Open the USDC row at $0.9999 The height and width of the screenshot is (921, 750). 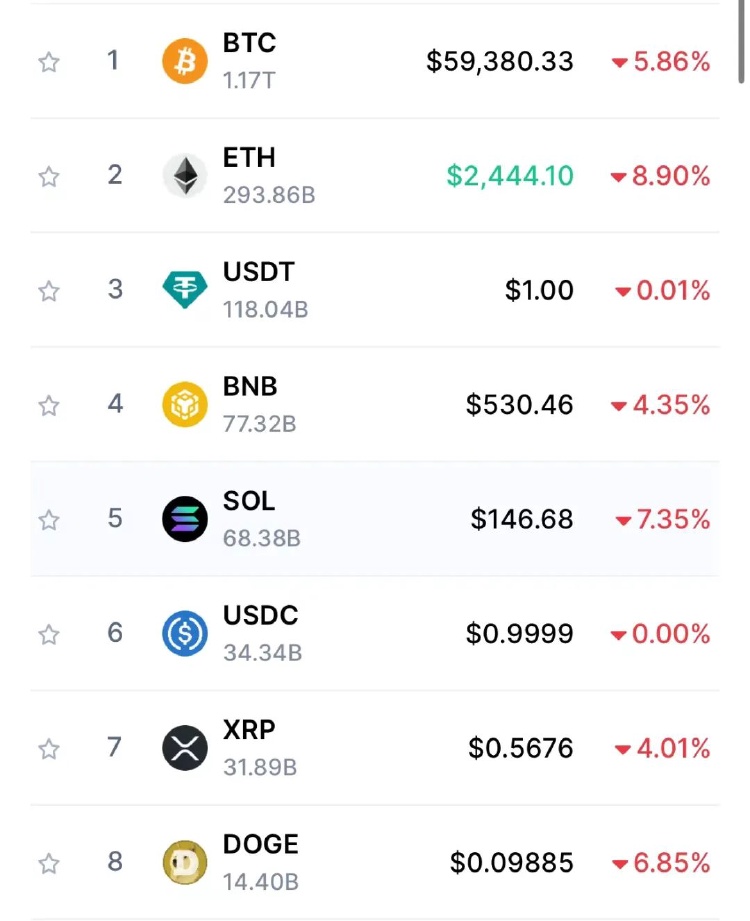coord(375,633)
